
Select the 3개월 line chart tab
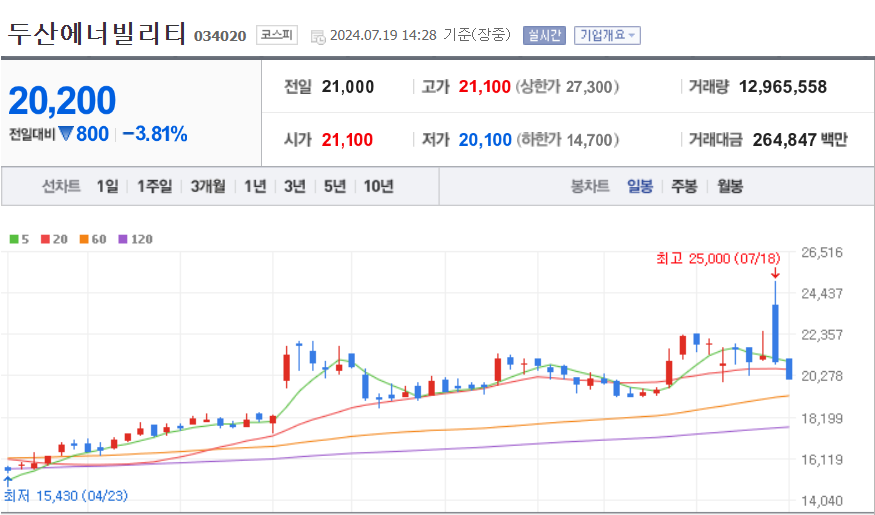pos(208,186)
